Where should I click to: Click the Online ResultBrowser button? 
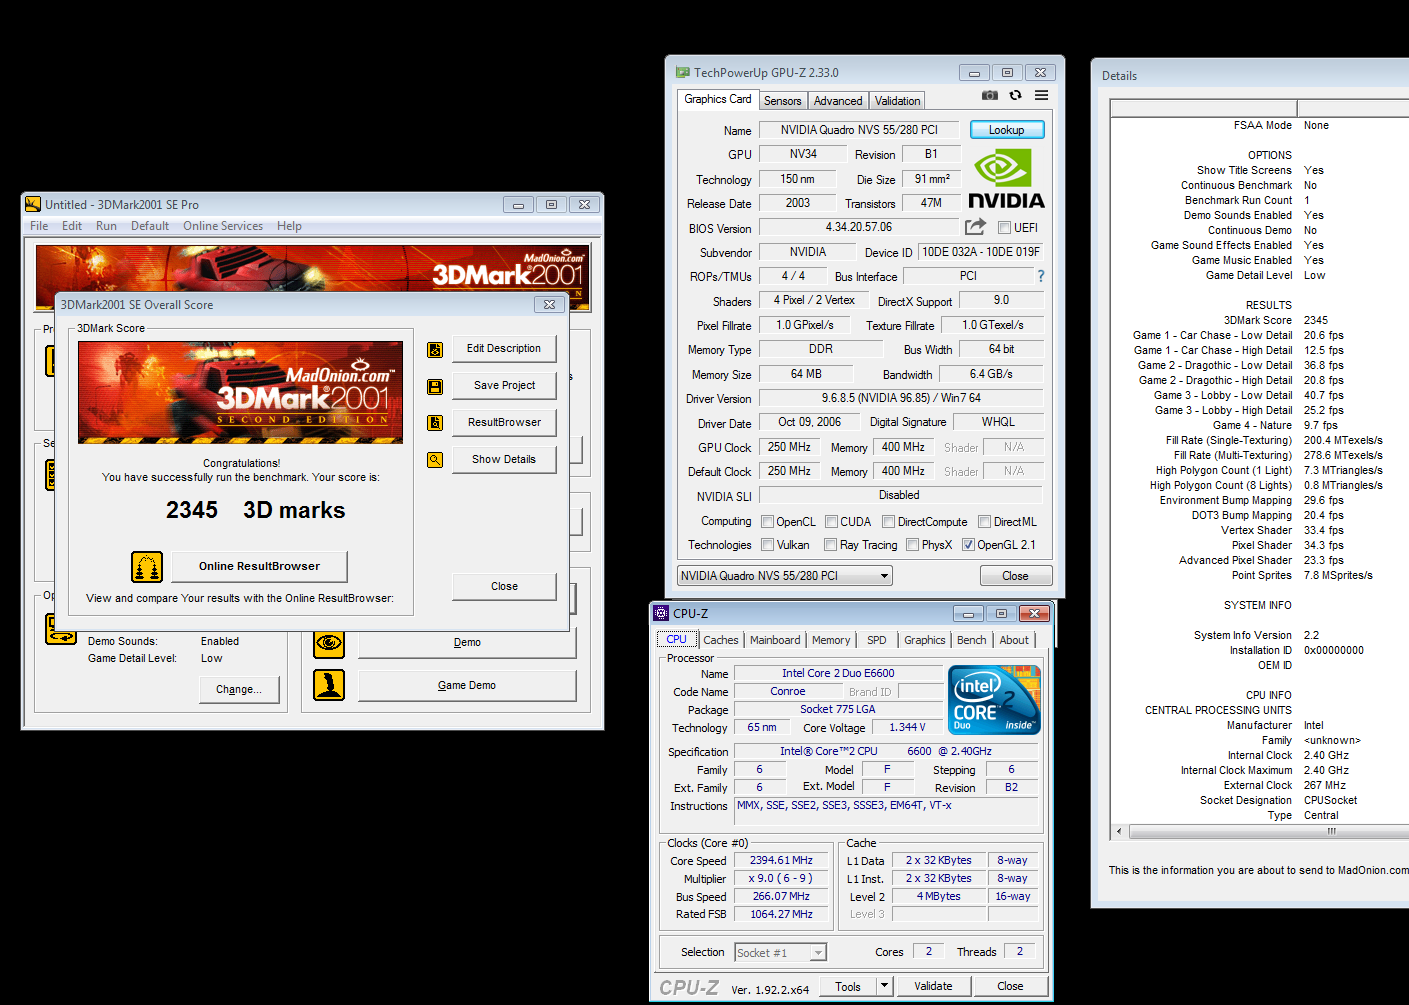[259, 567]
